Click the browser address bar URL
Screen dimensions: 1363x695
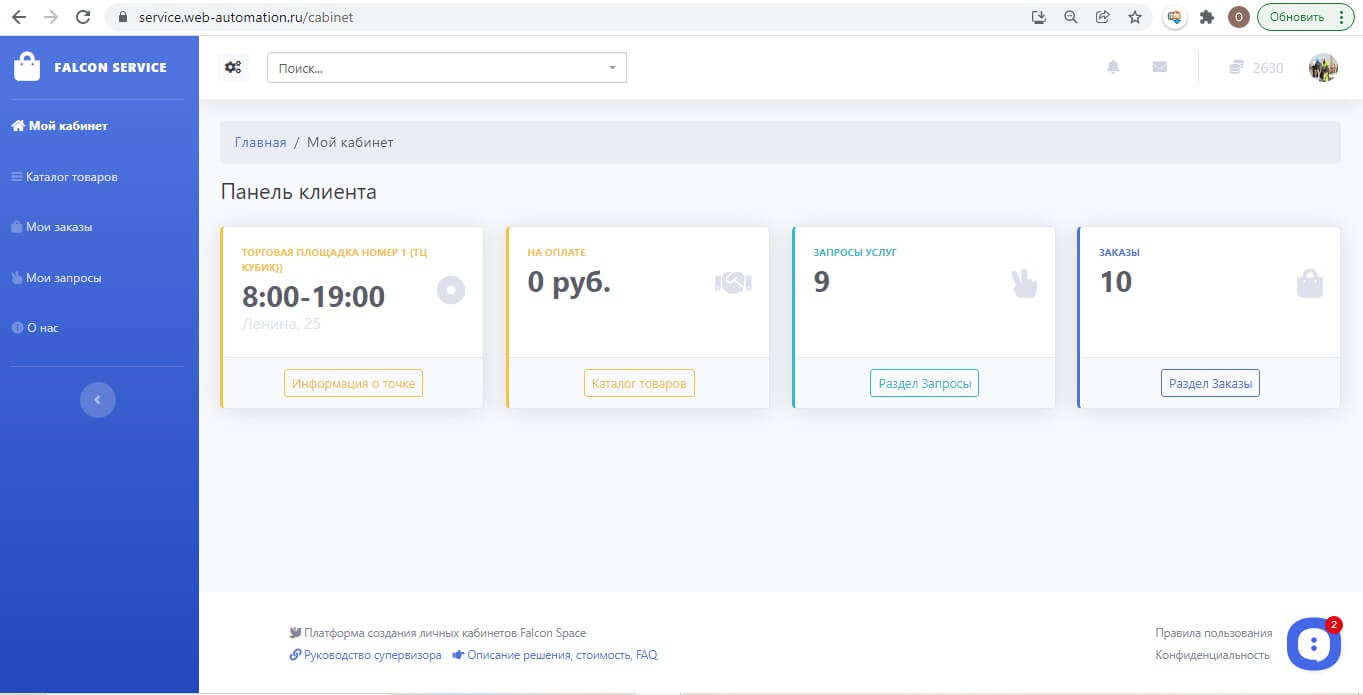click(x=246, y=17)
